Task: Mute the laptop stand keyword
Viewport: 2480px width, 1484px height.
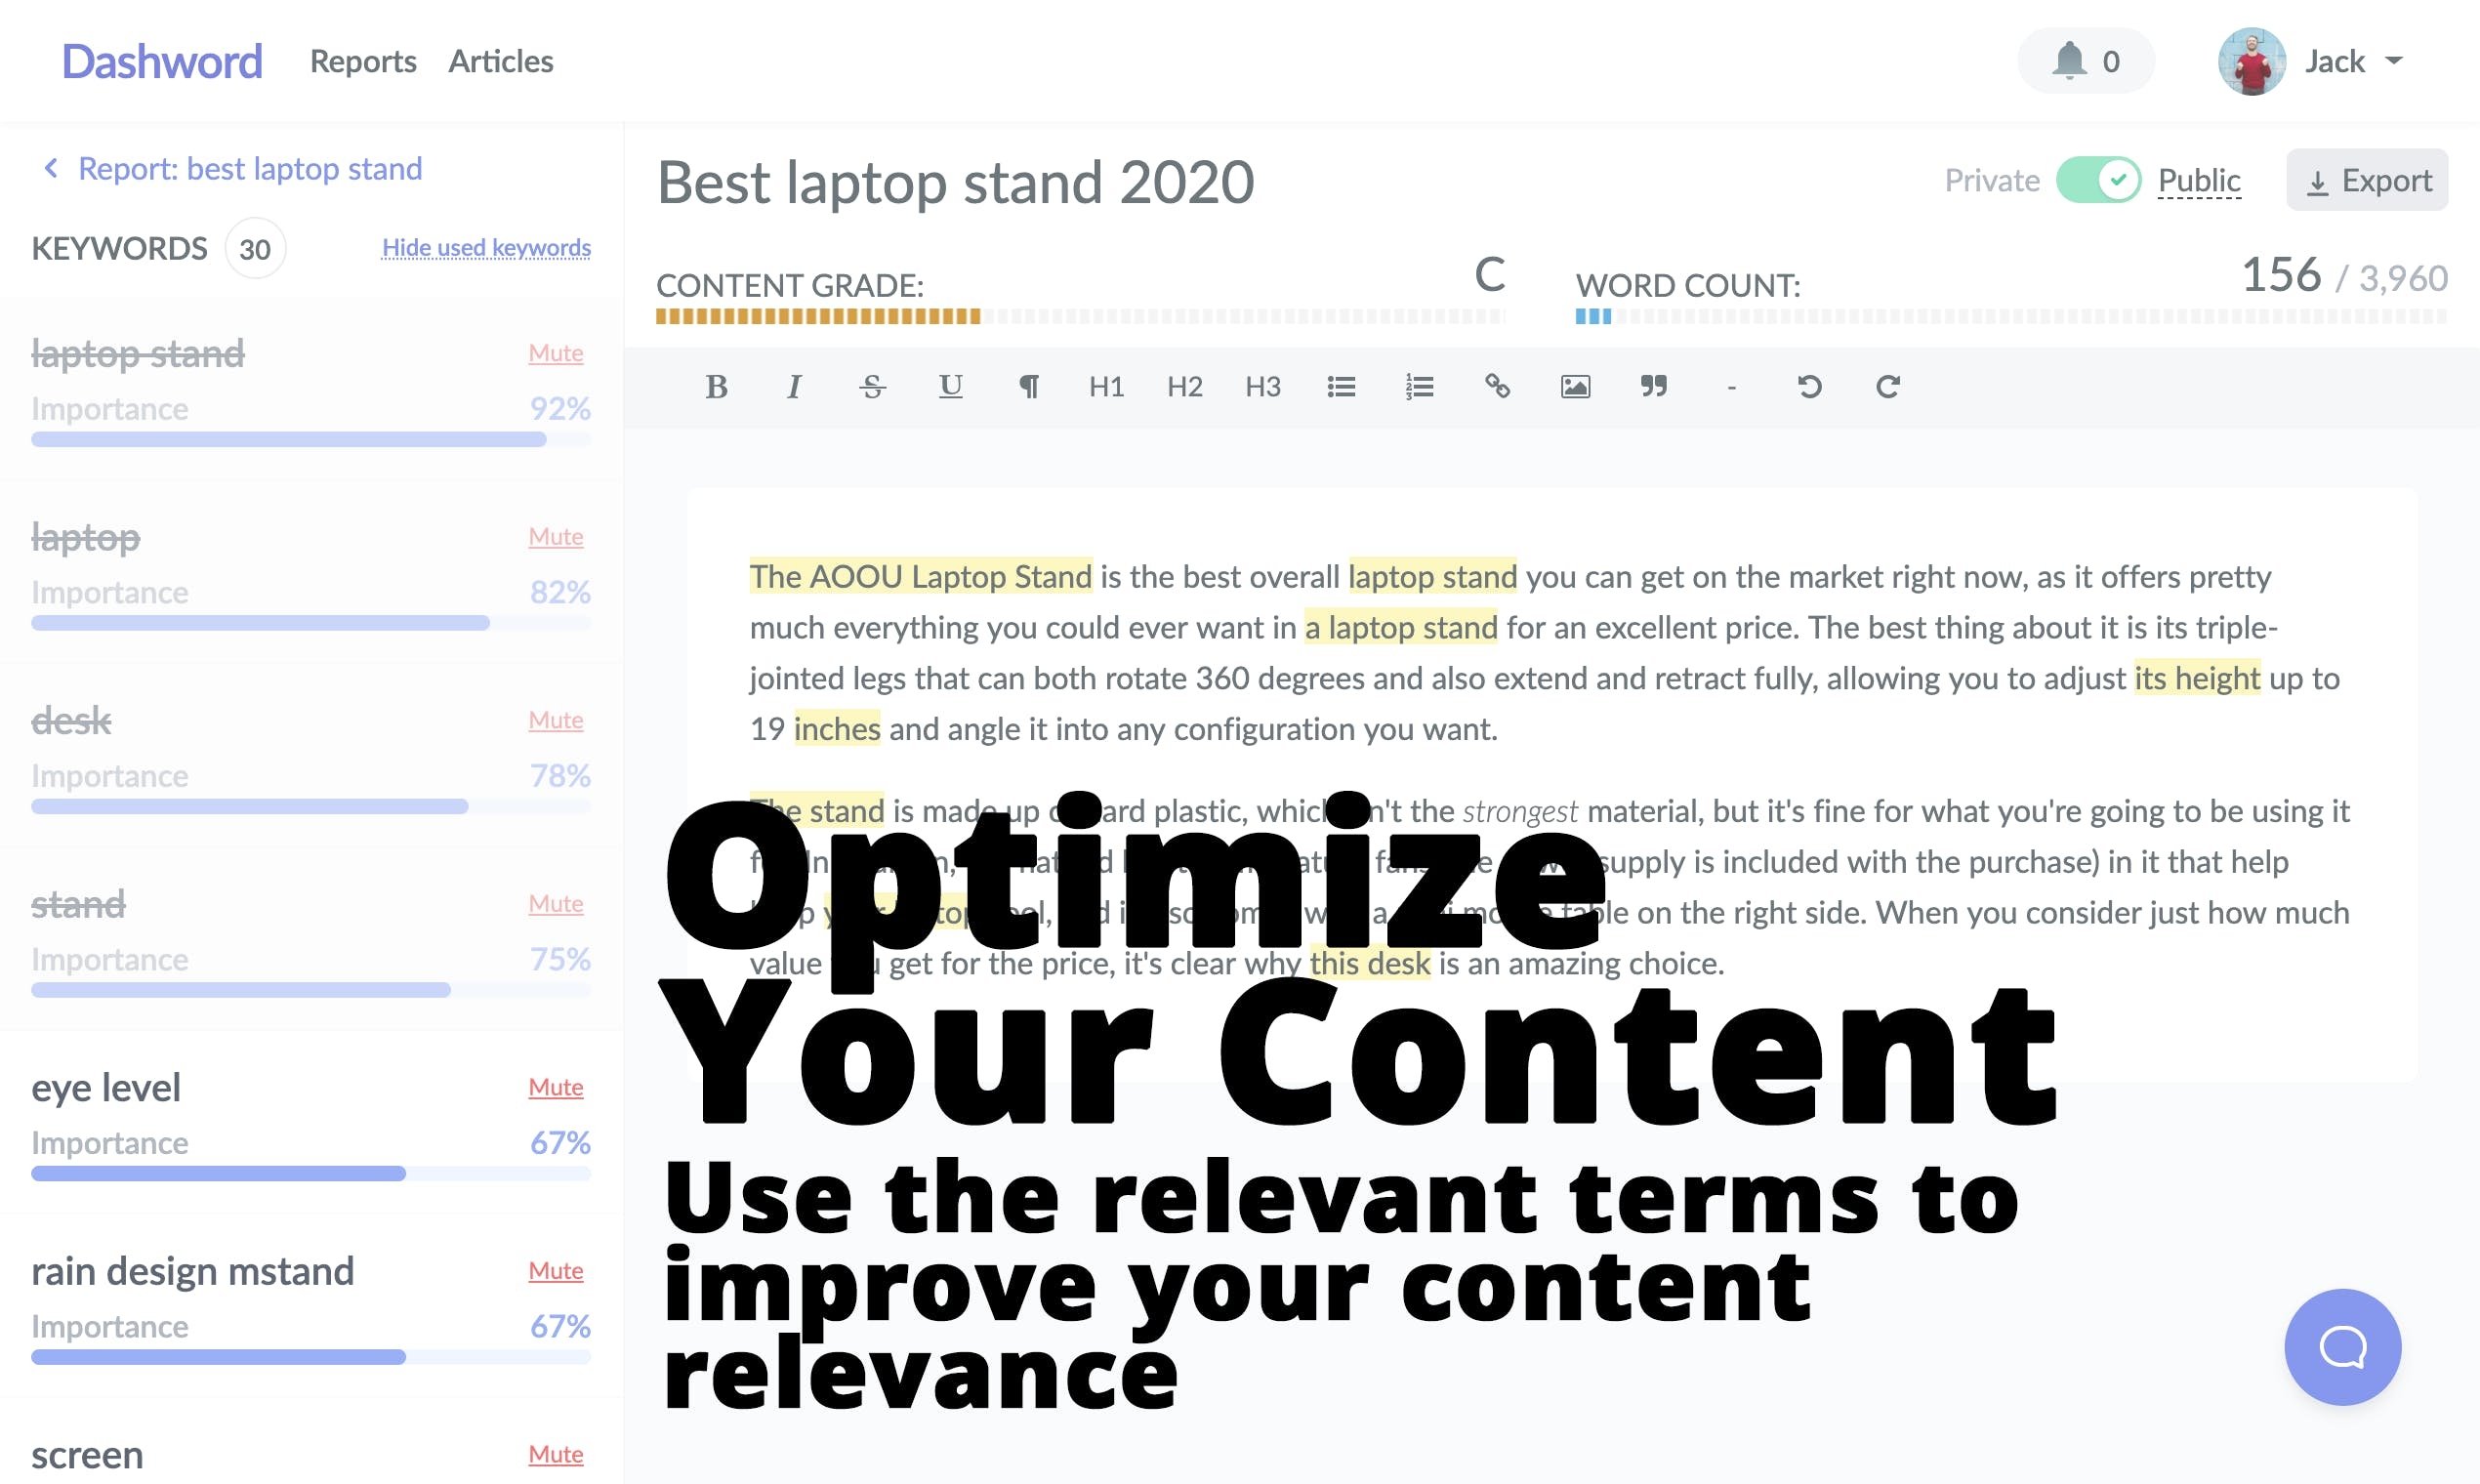Action: point(555,353)
